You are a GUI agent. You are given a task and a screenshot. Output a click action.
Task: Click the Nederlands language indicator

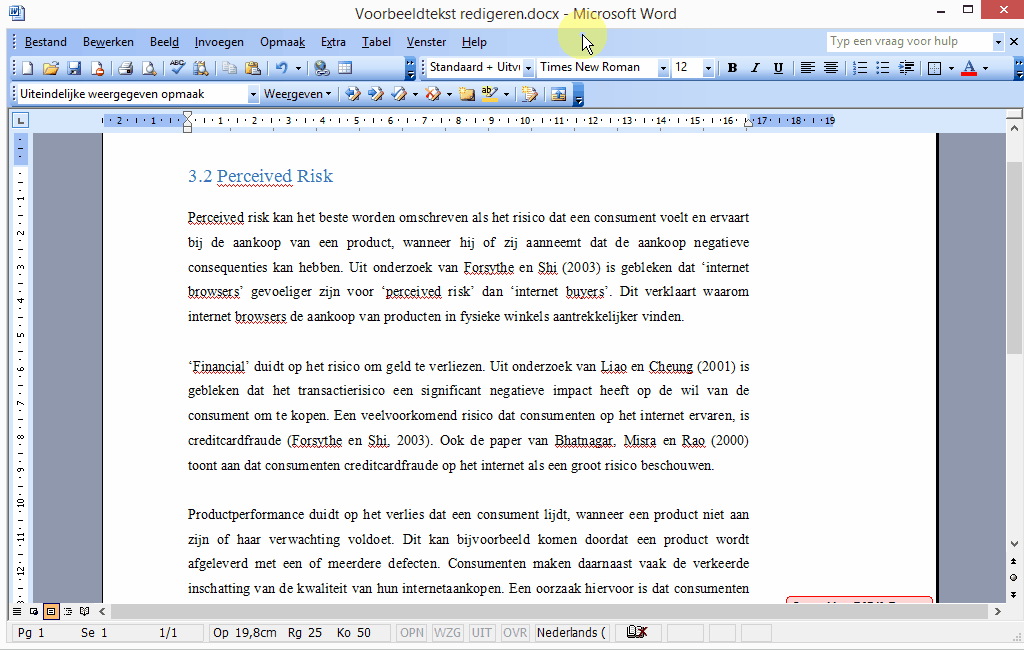[x=572, y=632]
